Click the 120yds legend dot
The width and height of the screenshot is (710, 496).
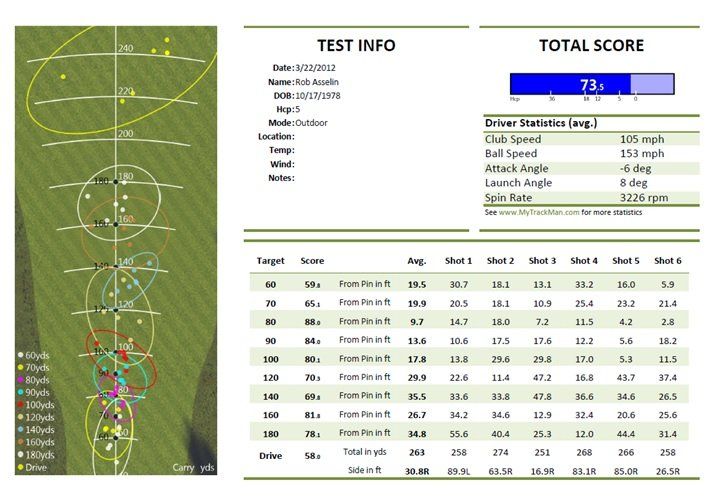22,417
